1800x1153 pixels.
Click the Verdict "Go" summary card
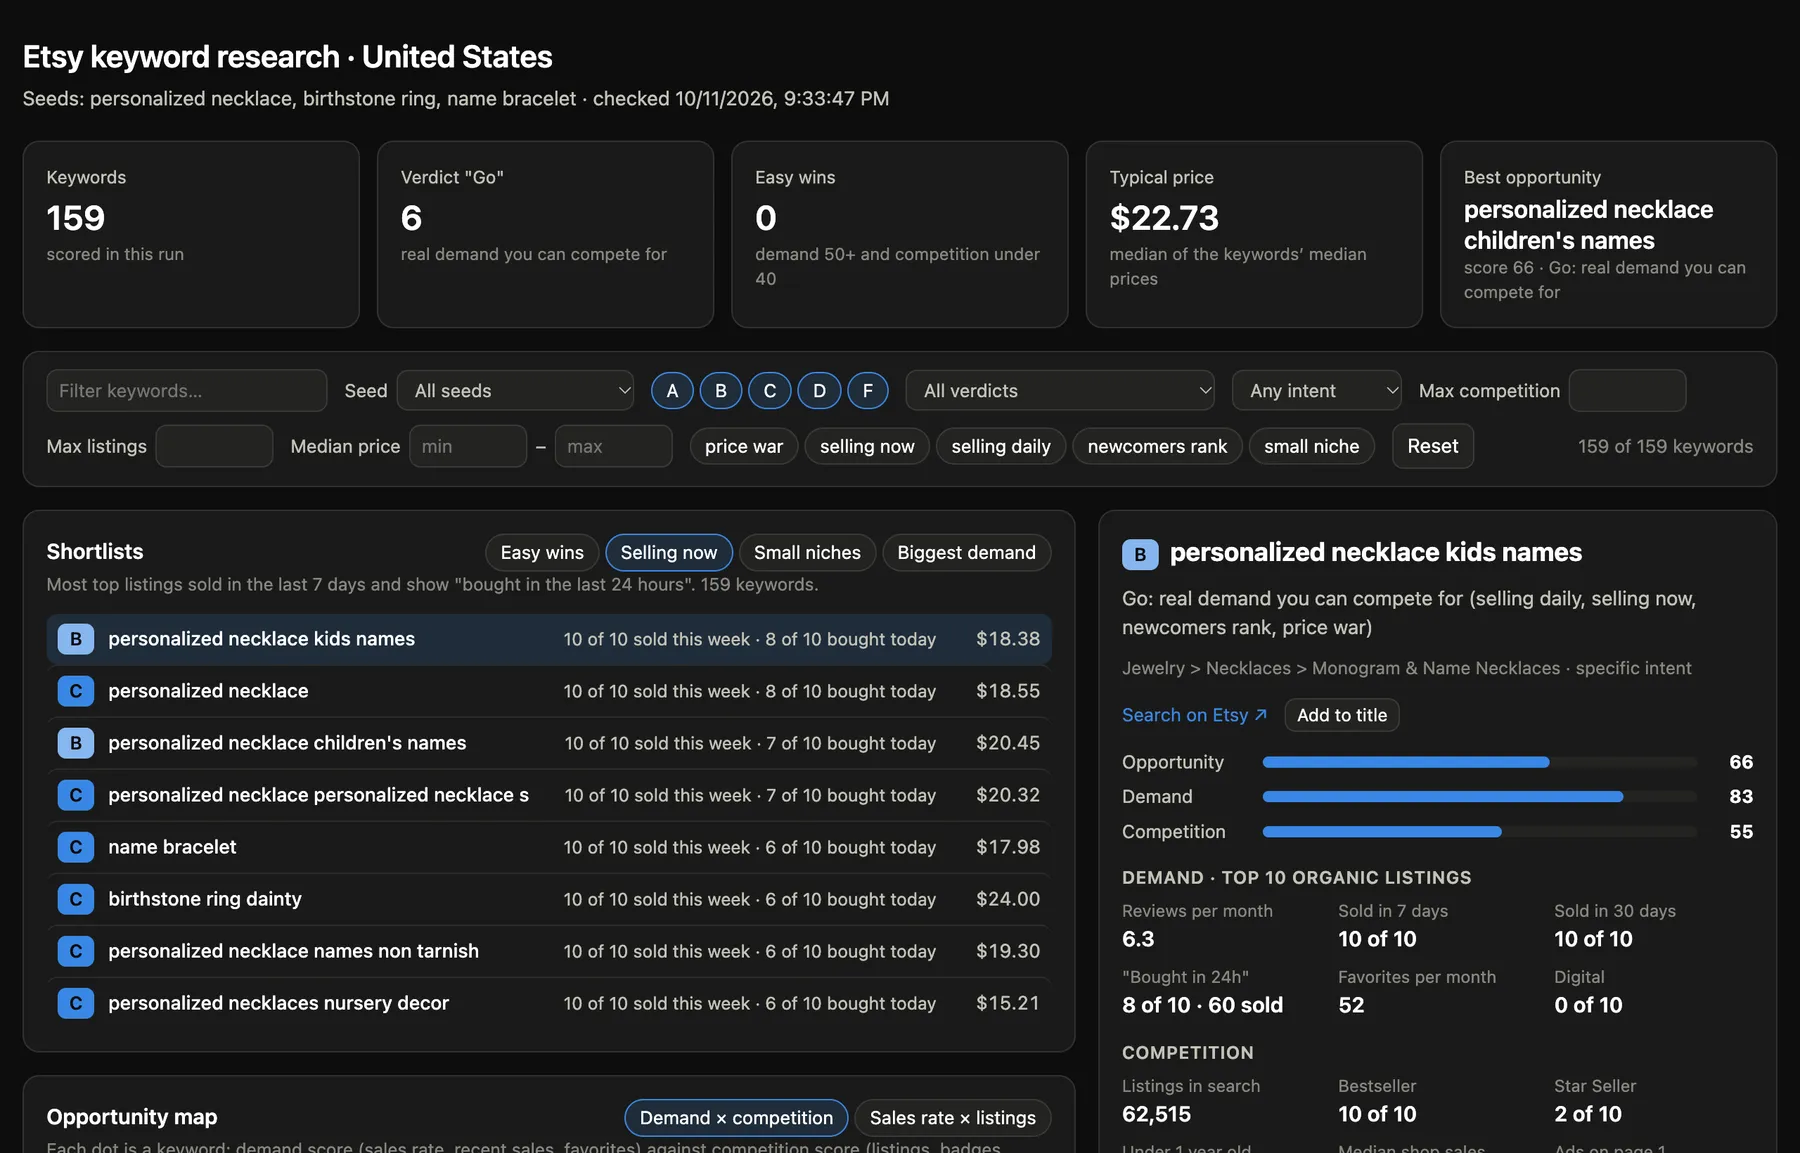[545, 234]
